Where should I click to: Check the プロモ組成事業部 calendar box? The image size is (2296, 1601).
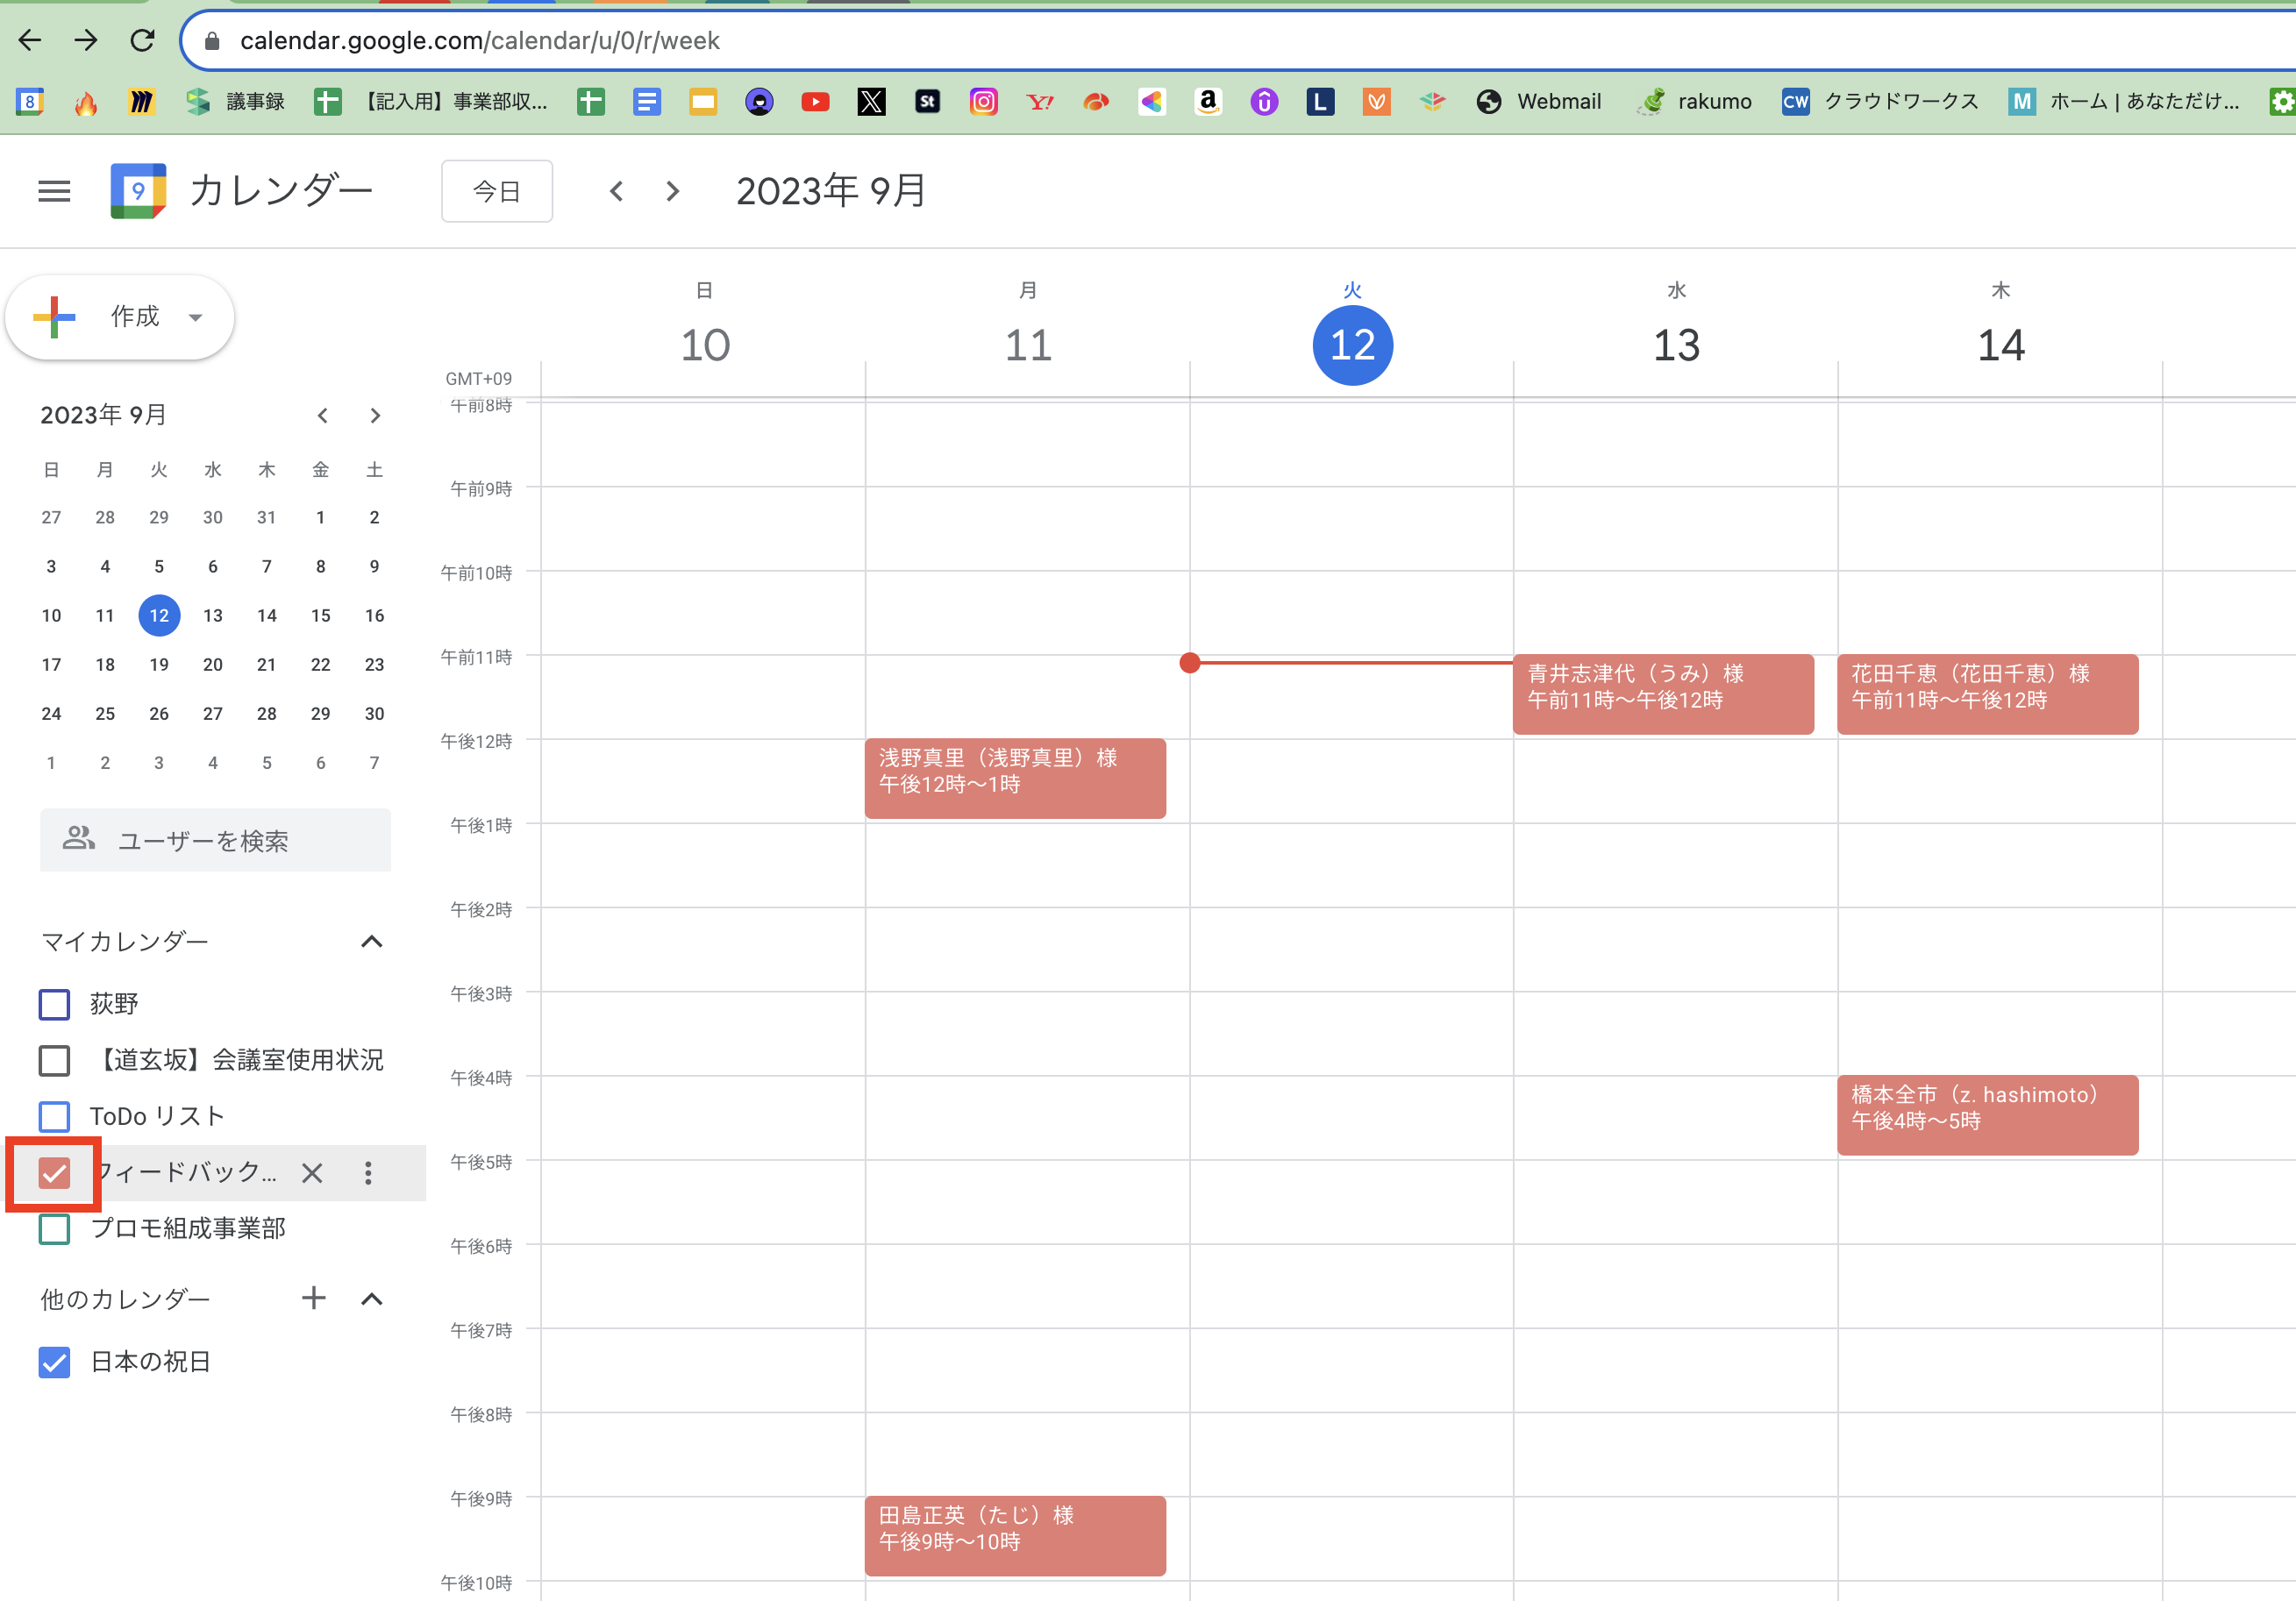click(54, 1229)
